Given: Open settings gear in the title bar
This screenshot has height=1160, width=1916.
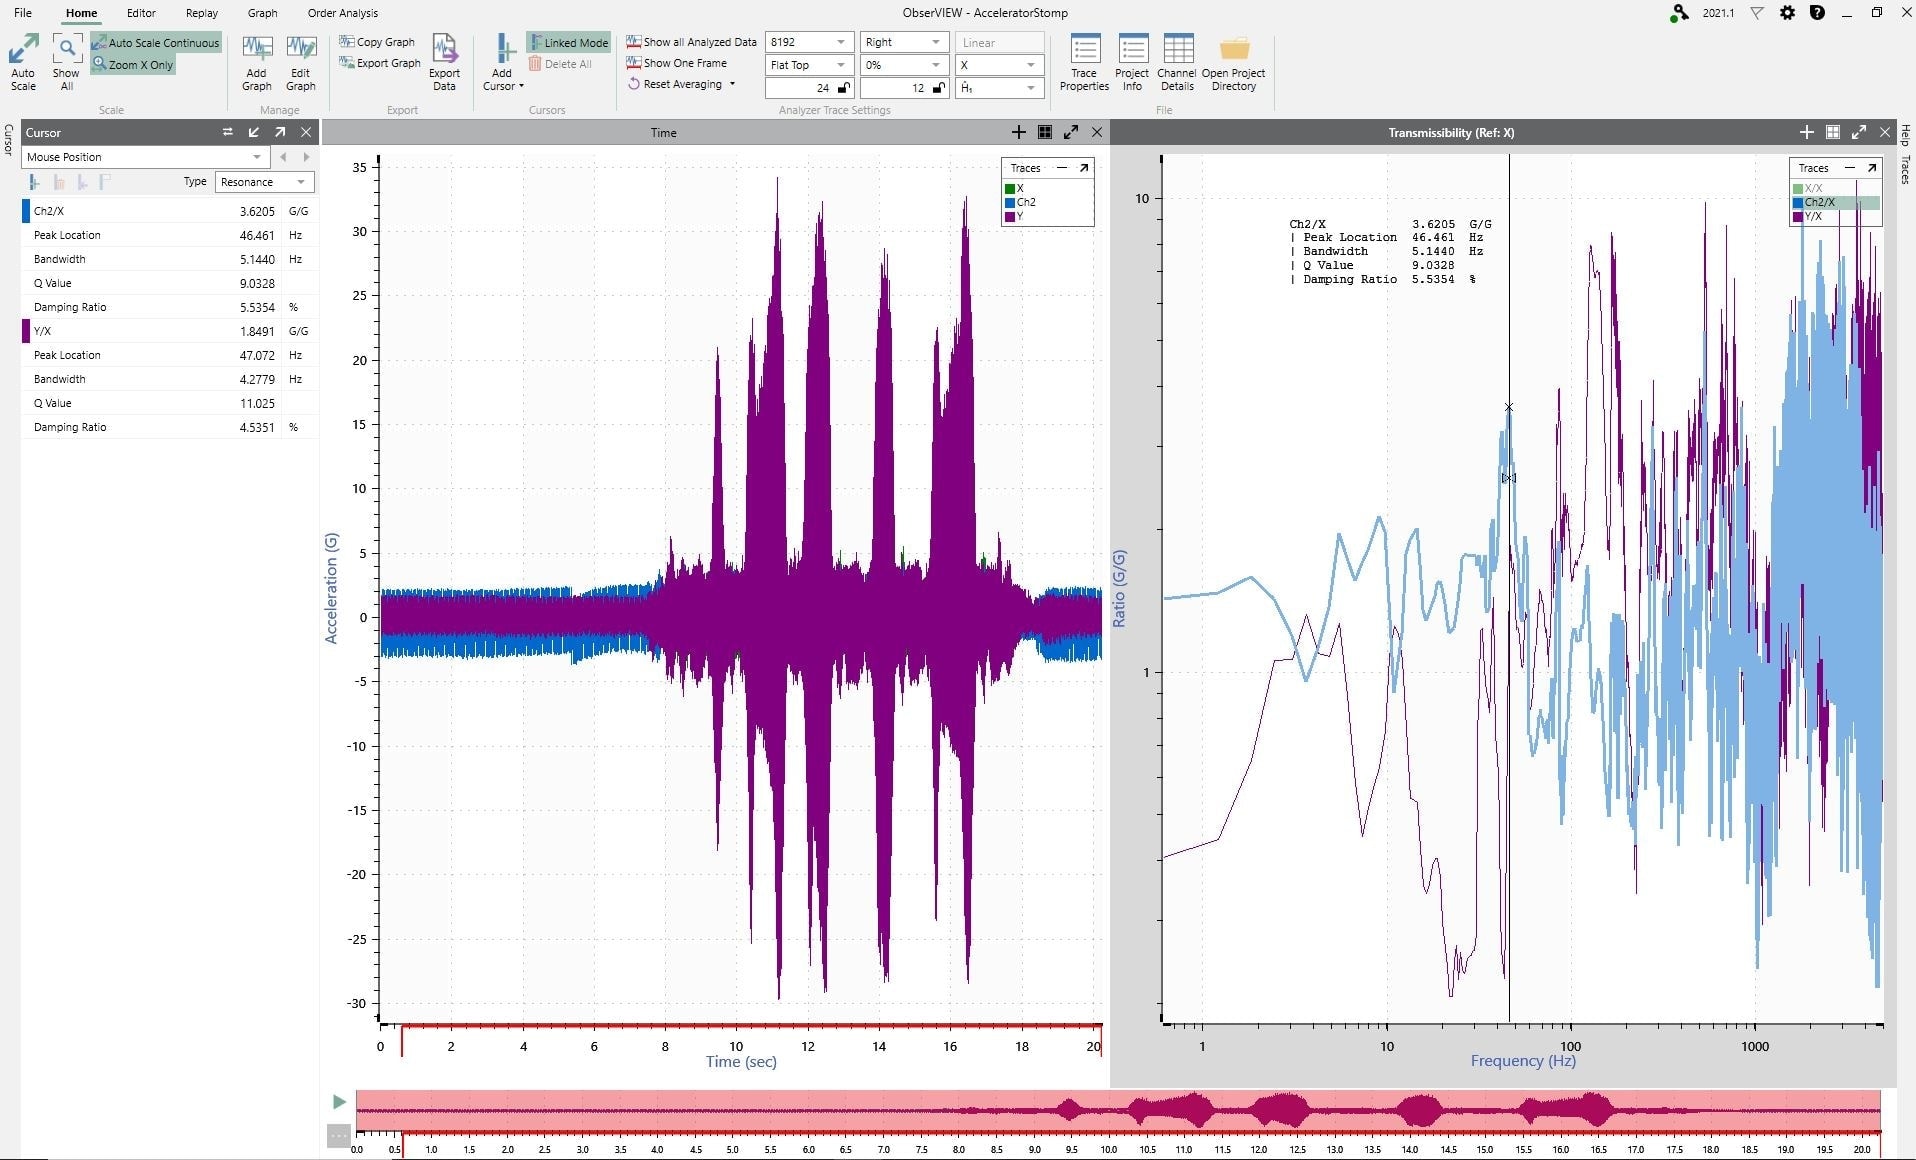Looking at the screenshot, I should [1787, 13].
